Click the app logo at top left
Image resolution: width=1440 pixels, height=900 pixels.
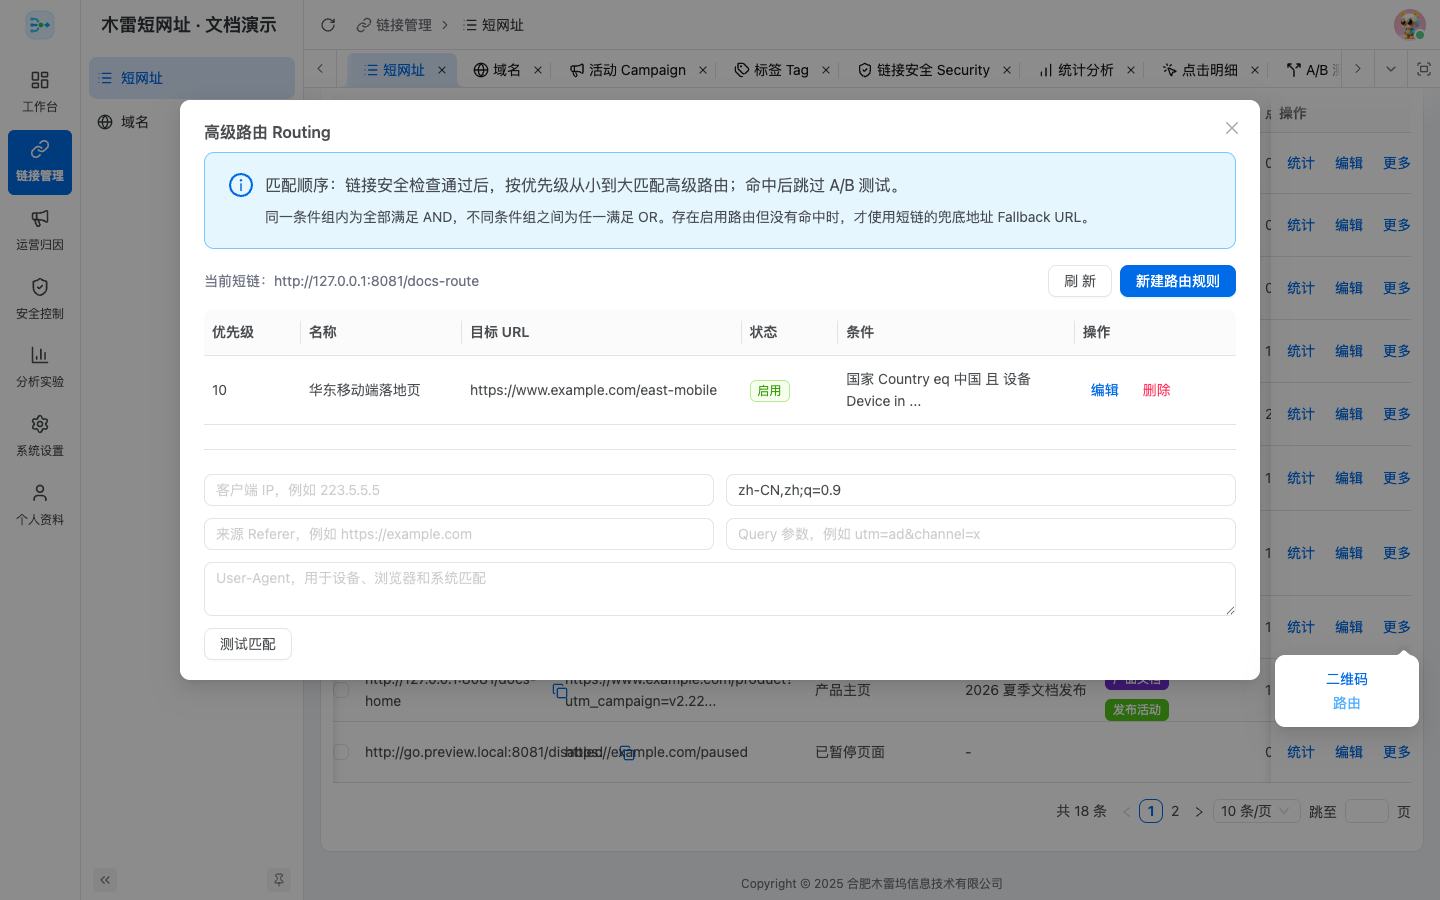tap(40, 25)
